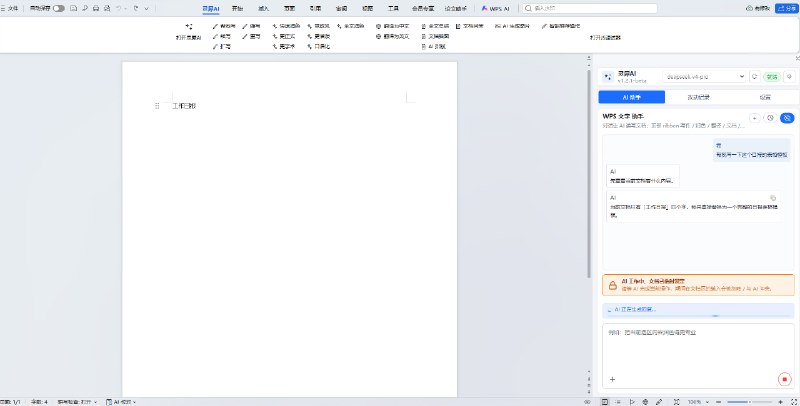The height and width of the screenshot is (406, 800).
Task: Click the refresh icon beside model selector
Action: click(x=755, y=77)
